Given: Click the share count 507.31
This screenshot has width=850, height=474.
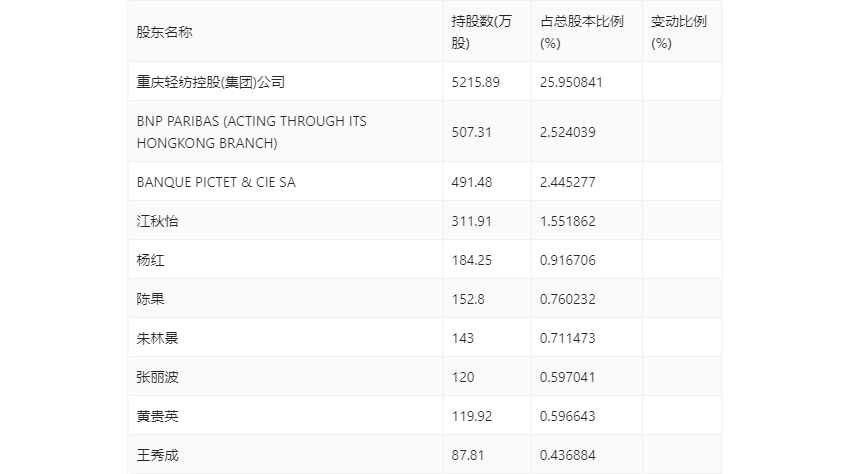Looking at the screenshot, I should 472,132.
